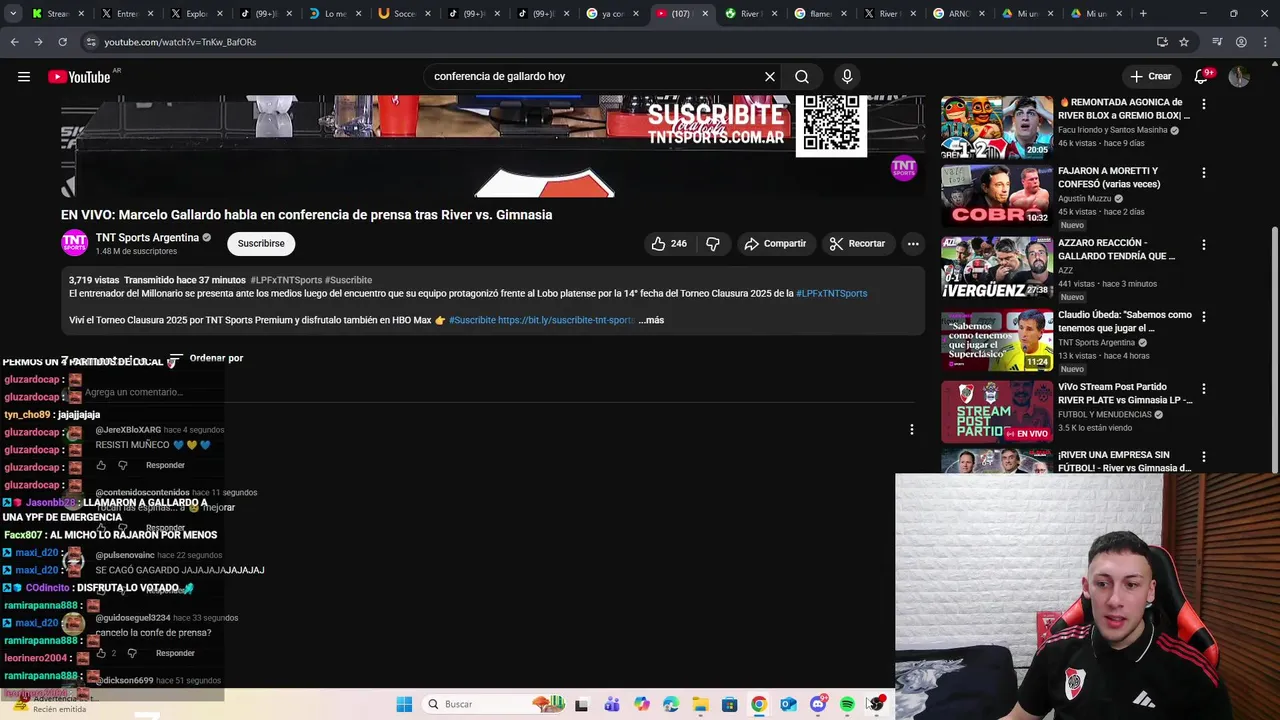Viewport: 1280px width, 720px height.
Task: Open Ordenar por sort dropdown
Action: click(207, 358)
